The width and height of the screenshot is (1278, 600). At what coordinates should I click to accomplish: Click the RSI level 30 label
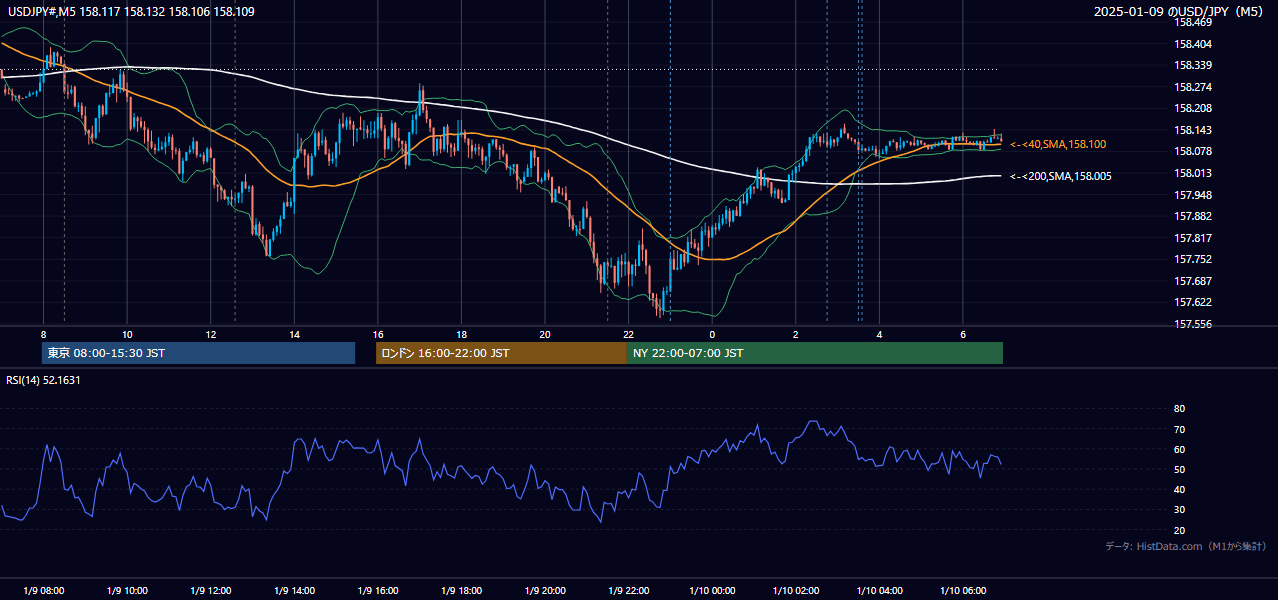tap(1179, 510)
